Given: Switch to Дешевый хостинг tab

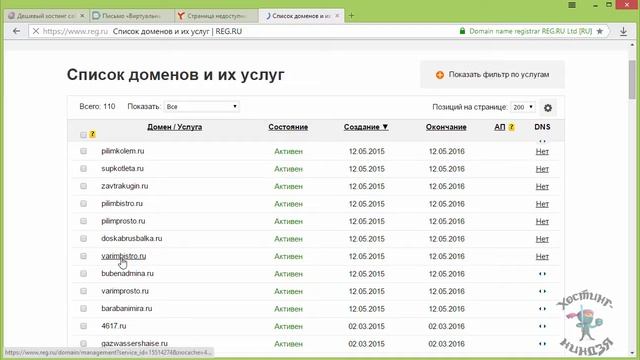Looking at the screenshot, I should click(x=46, y=16).
